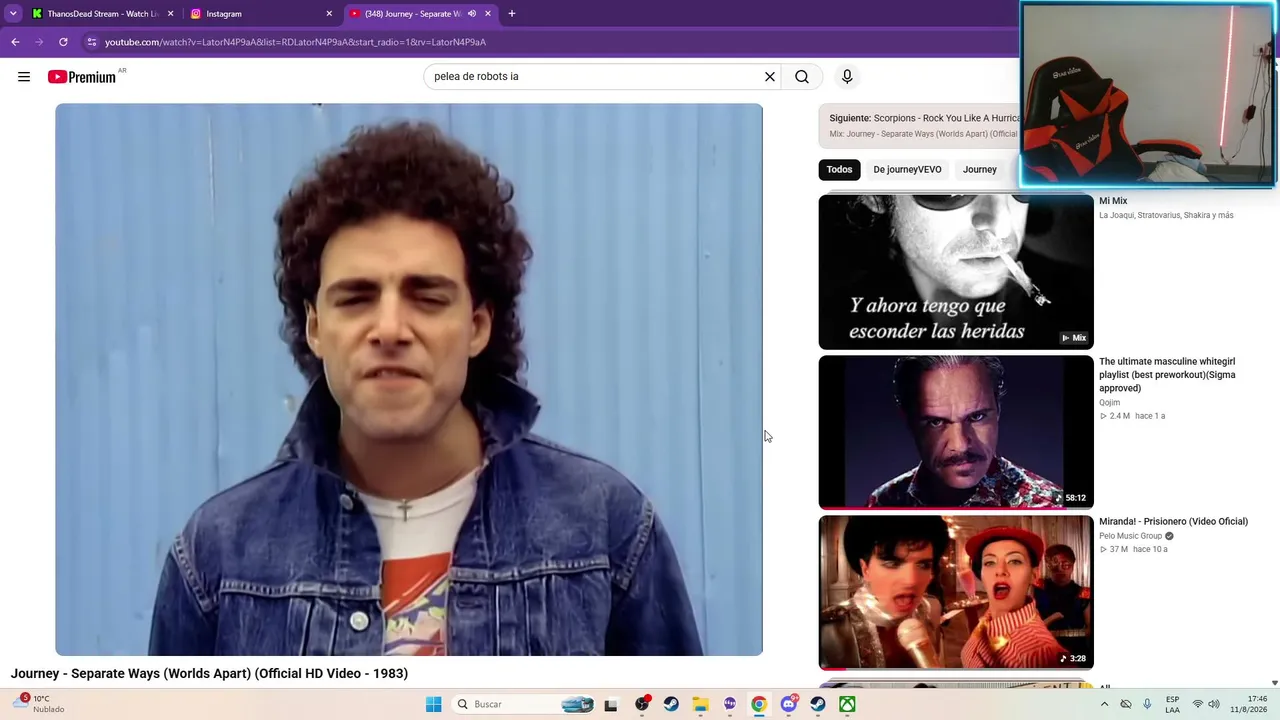Open Wi-Fi network settings in the tray
The height and width of the screenshot is (720, 1280).
[x=1198, y=704]
